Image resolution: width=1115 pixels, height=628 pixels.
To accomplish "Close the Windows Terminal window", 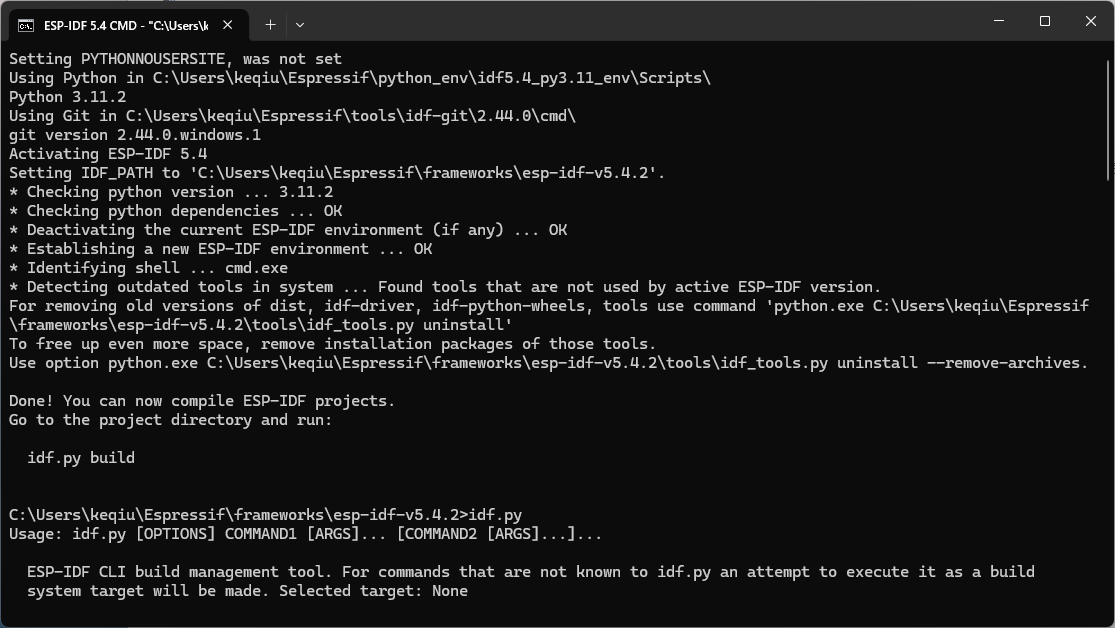I will [x=1090, y=21].
